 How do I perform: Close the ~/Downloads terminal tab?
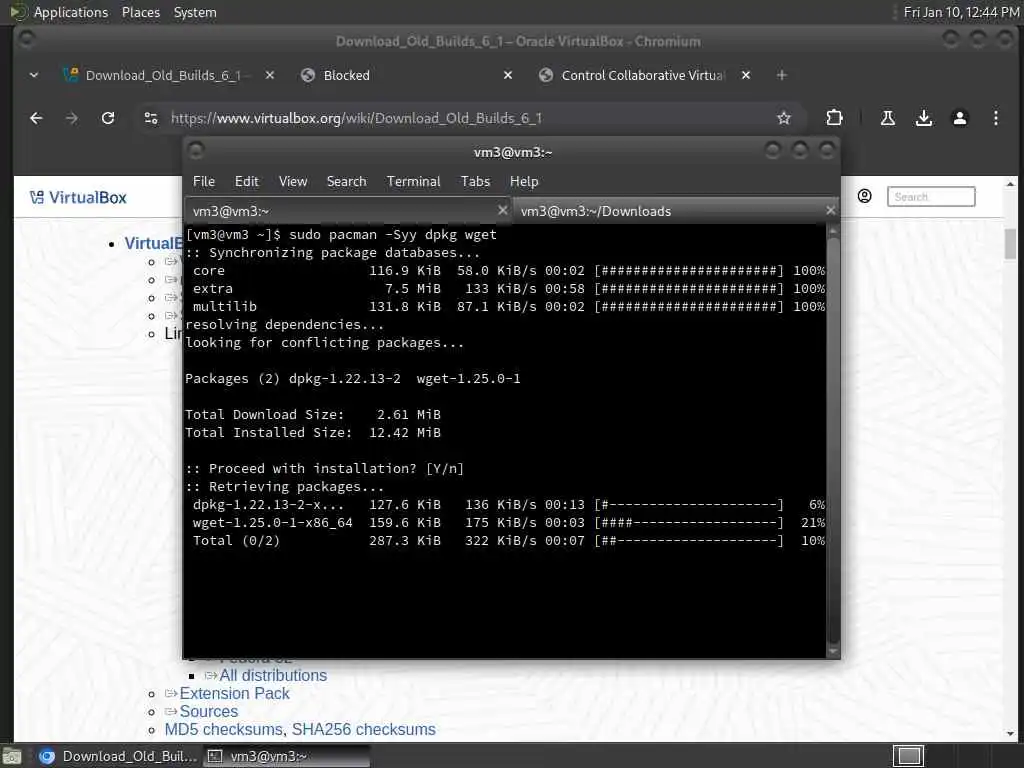(830, 210)
